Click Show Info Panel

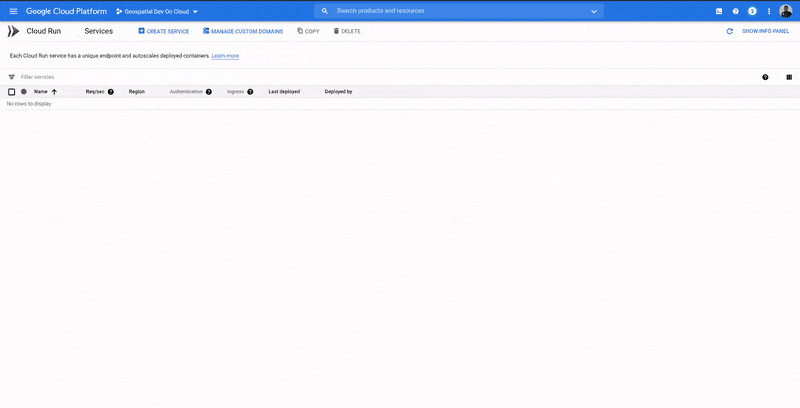pos(765,31)
